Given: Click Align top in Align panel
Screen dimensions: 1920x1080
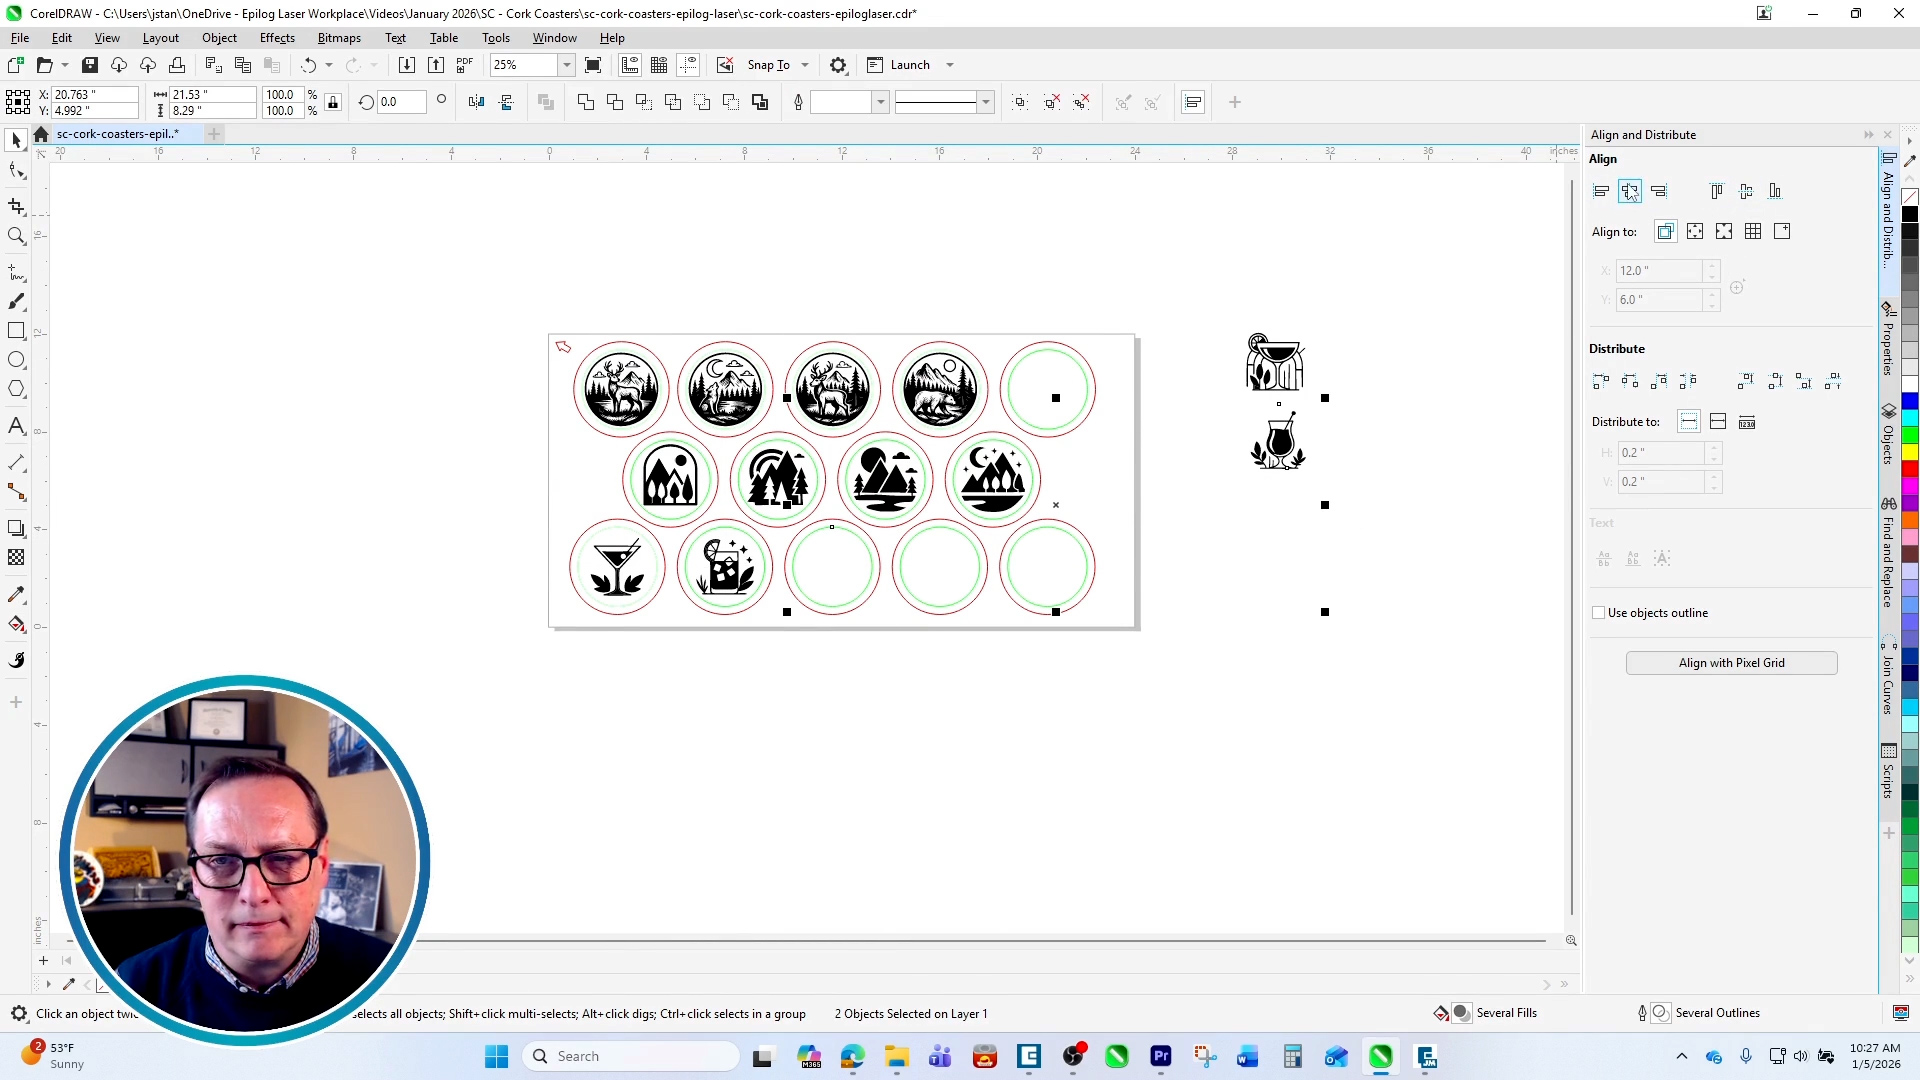Looking at the screenshot, I should 1717,191.
